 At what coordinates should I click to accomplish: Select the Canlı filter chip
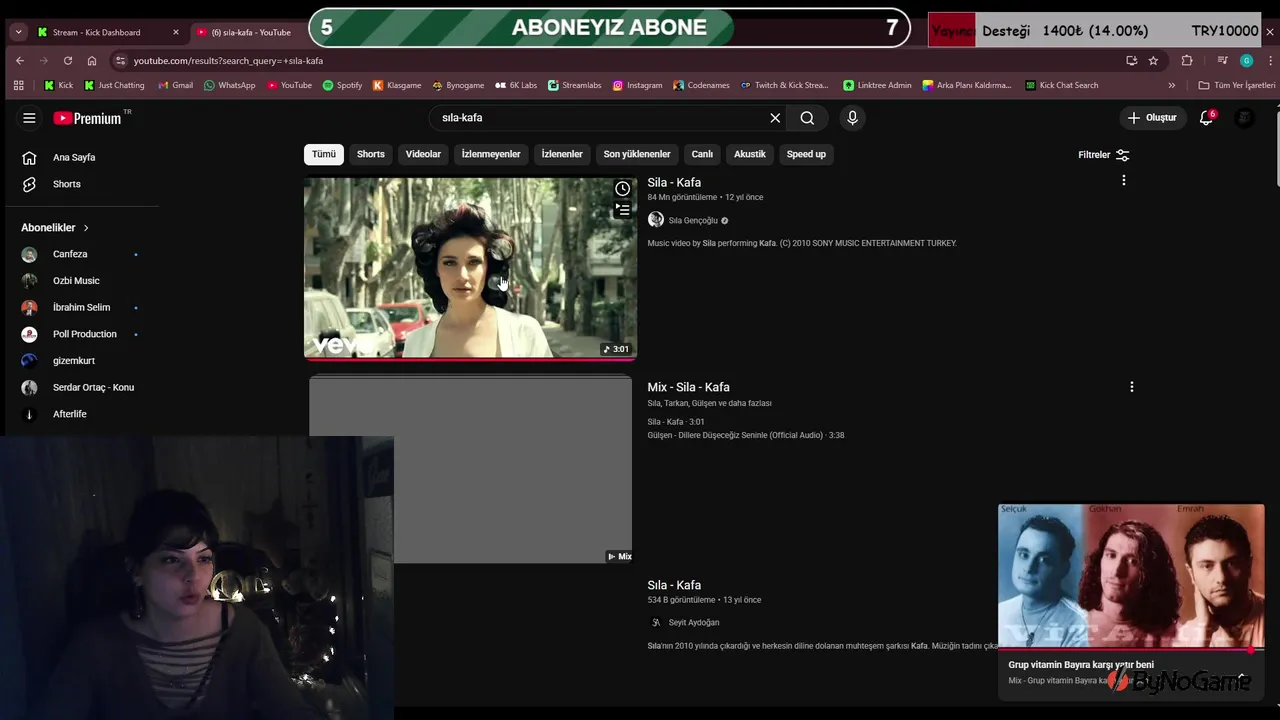(702, 154)
